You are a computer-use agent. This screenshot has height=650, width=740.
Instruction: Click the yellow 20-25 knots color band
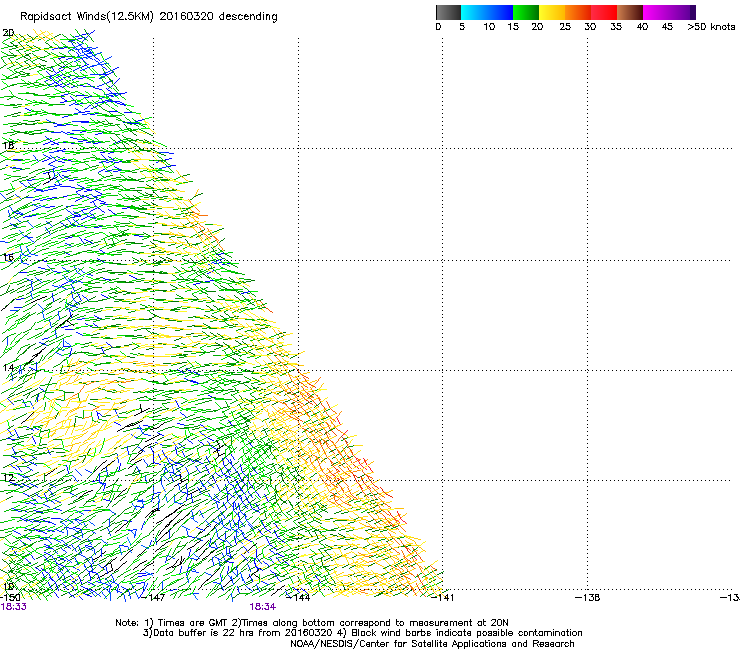tap(552, 12)
